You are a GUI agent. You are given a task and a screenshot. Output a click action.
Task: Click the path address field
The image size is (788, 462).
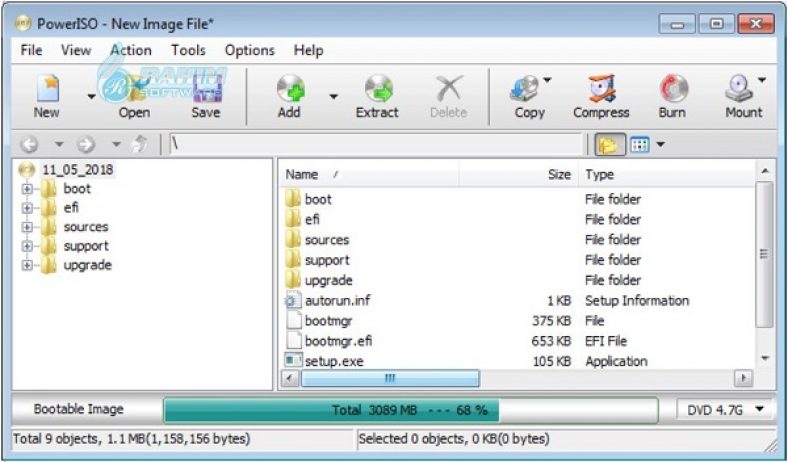click(375, 145)
